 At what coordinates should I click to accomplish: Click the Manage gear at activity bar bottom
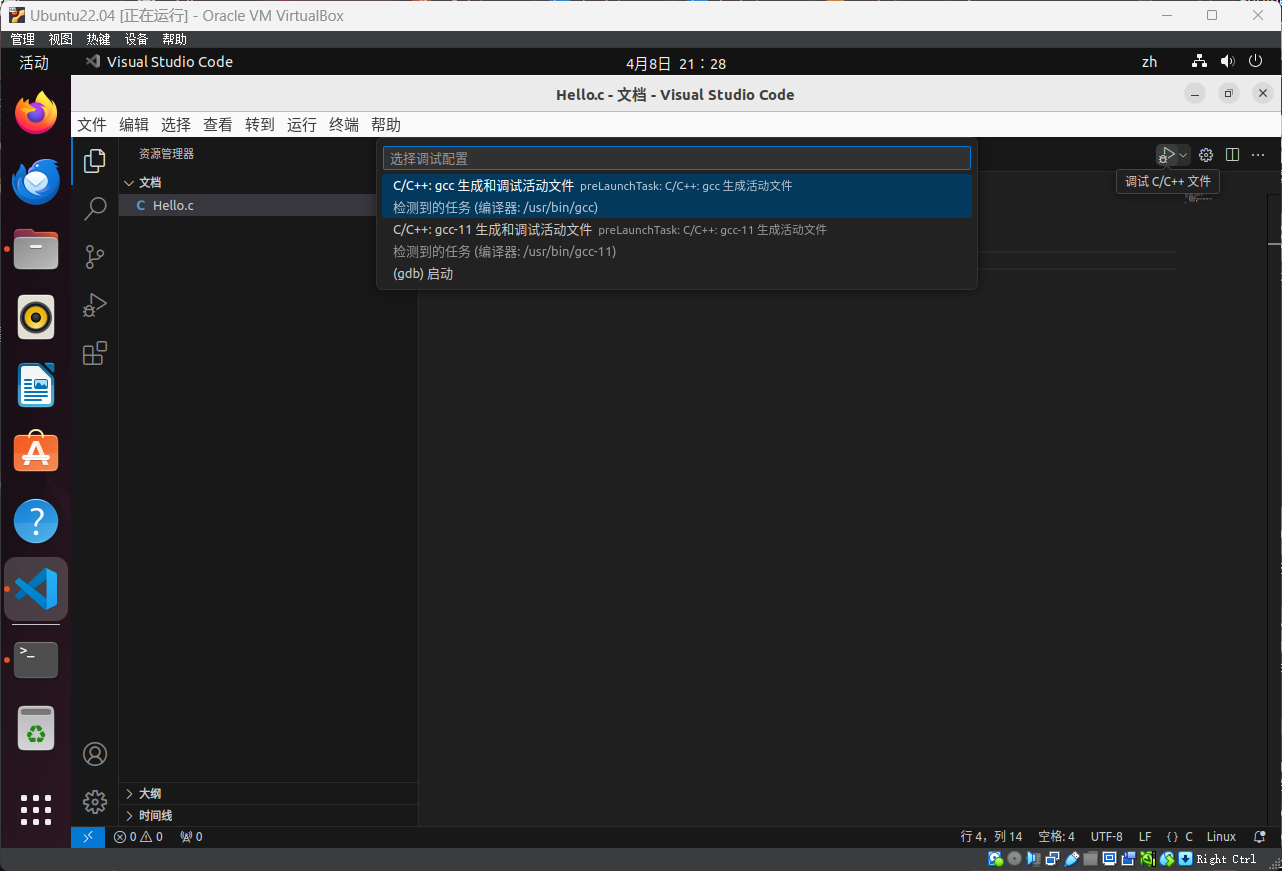(95, 801)
